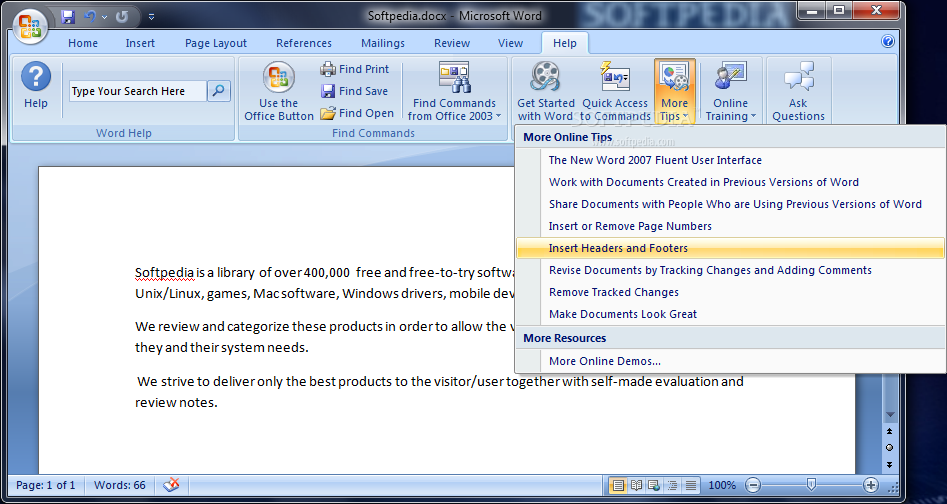Viewport: 947px width, 504px height.
Task: Click the proofing errors status icon
Action: (172, 485)
